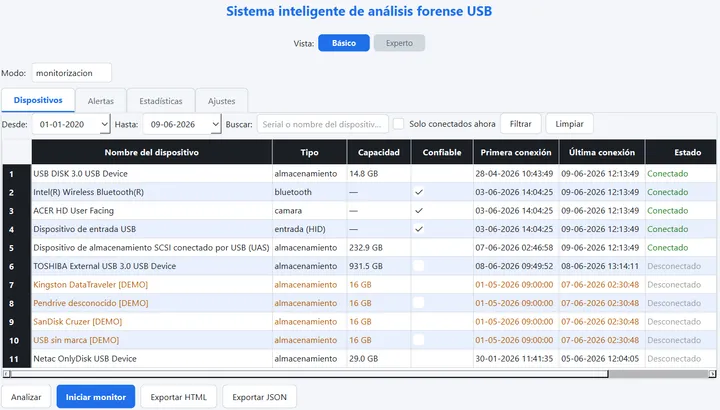Select row number 11 header
This screenshot has height=410, width=720.
click(x=17, y=359)
